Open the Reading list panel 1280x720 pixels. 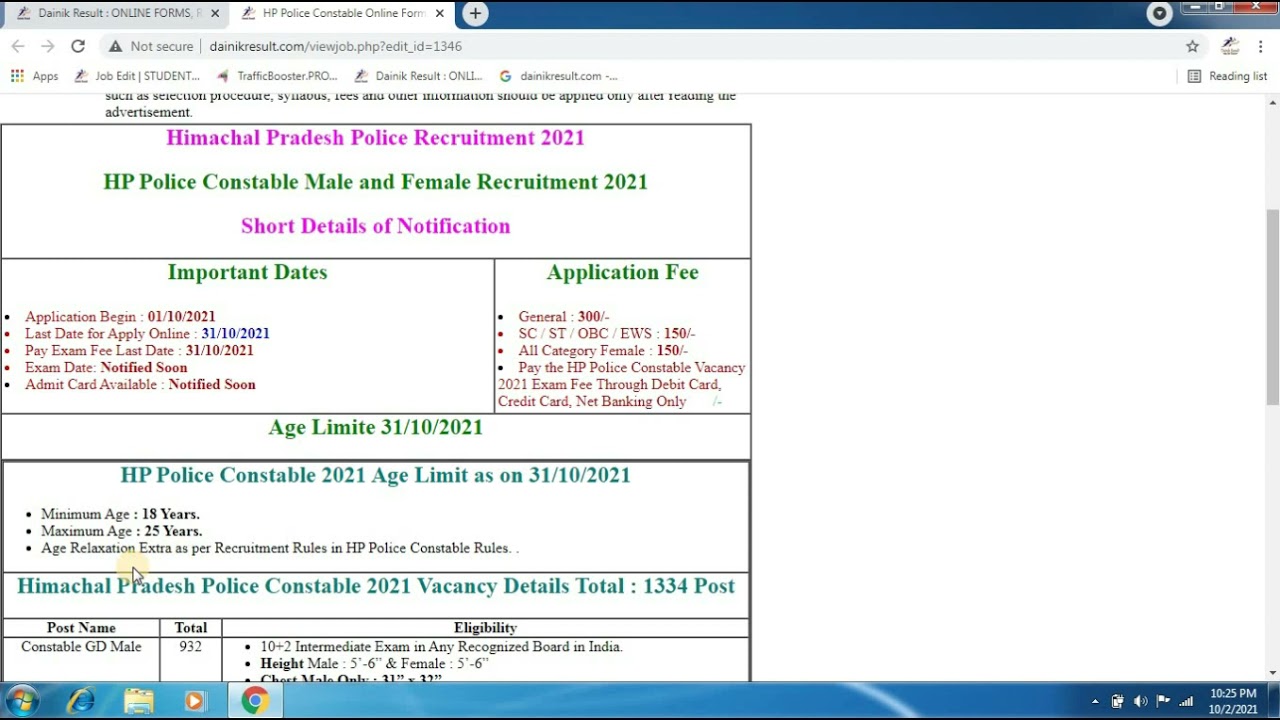click(x=1227, y=76)
